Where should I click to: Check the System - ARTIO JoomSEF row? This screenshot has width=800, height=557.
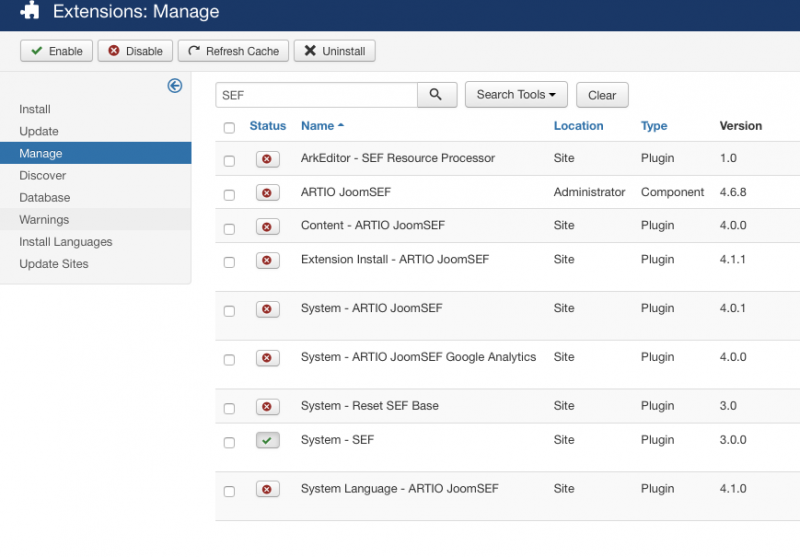230,311
